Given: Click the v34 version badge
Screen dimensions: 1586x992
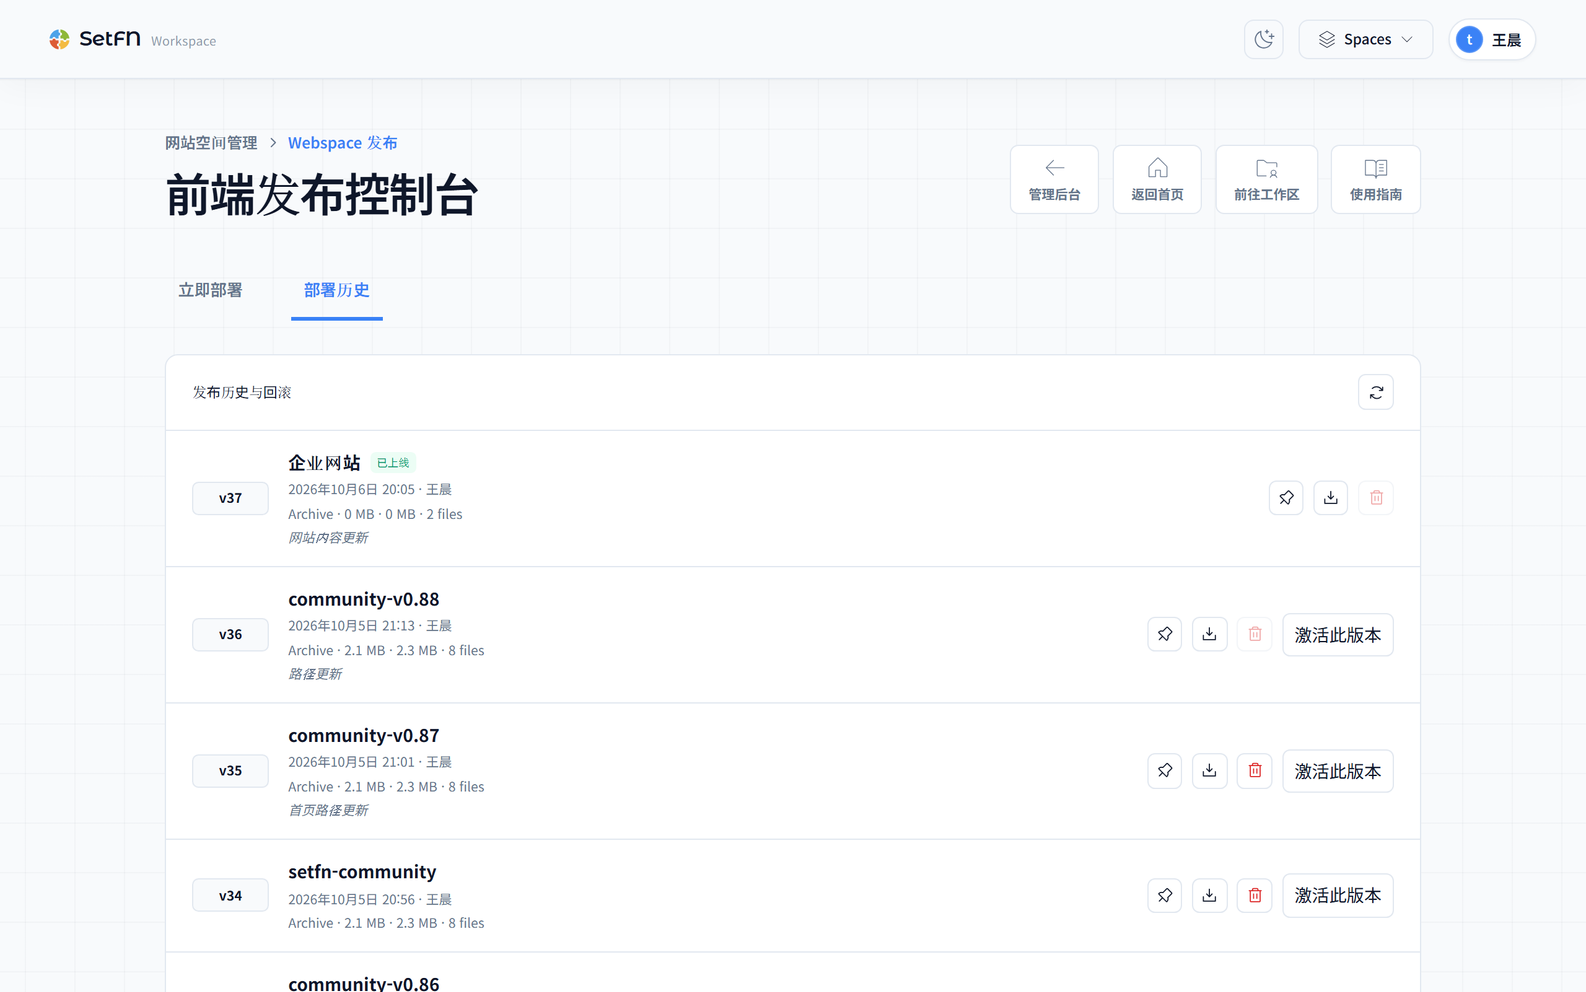Looking at the screenshot, I should click(230, 896).
